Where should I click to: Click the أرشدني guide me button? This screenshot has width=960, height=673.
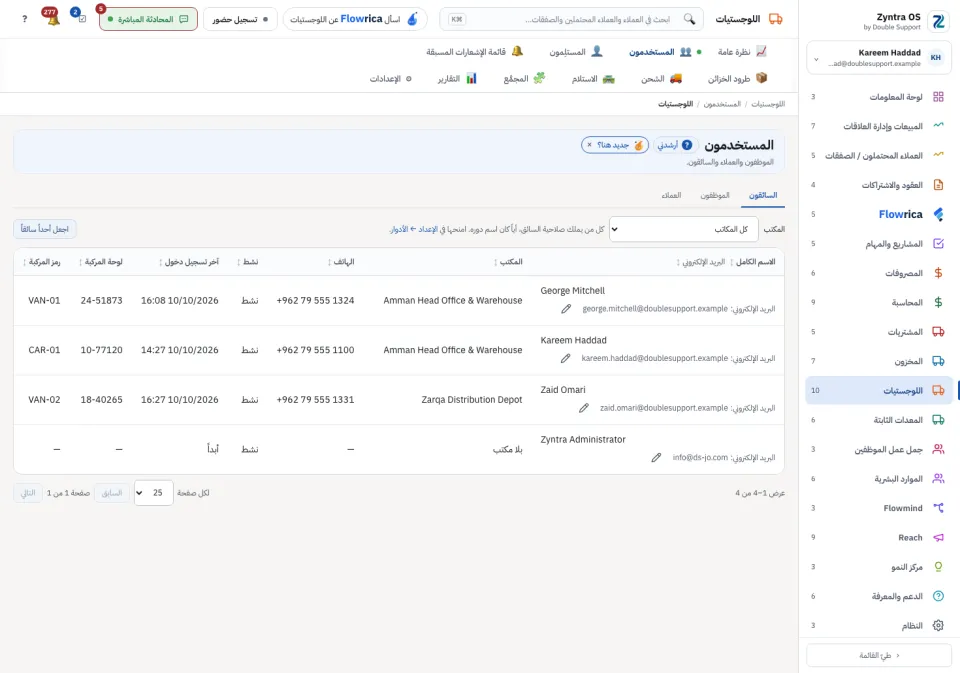point(675,145)
